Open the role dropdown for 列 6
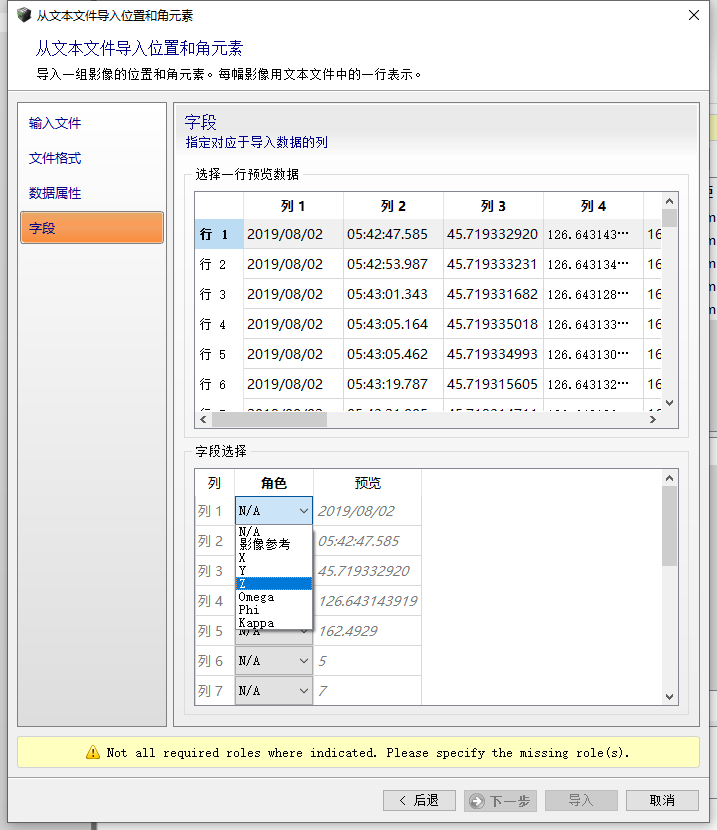Image resolution: width=717 pixels, height=830 pixels. [274, 661]
